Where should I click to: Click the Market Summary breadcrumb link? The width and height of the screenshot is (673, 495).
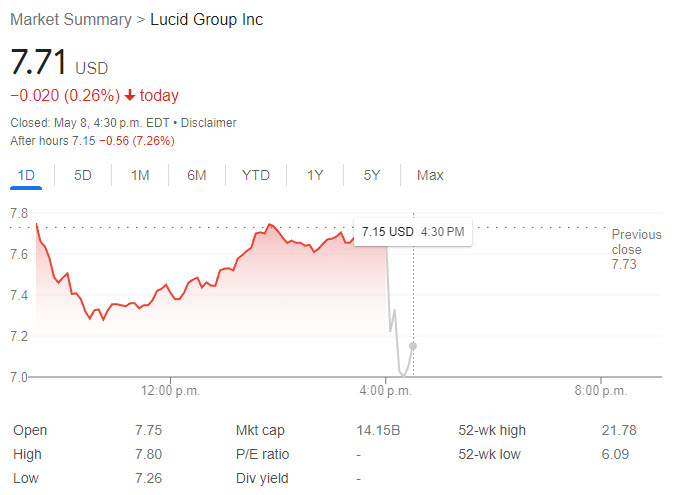(70, 20)
